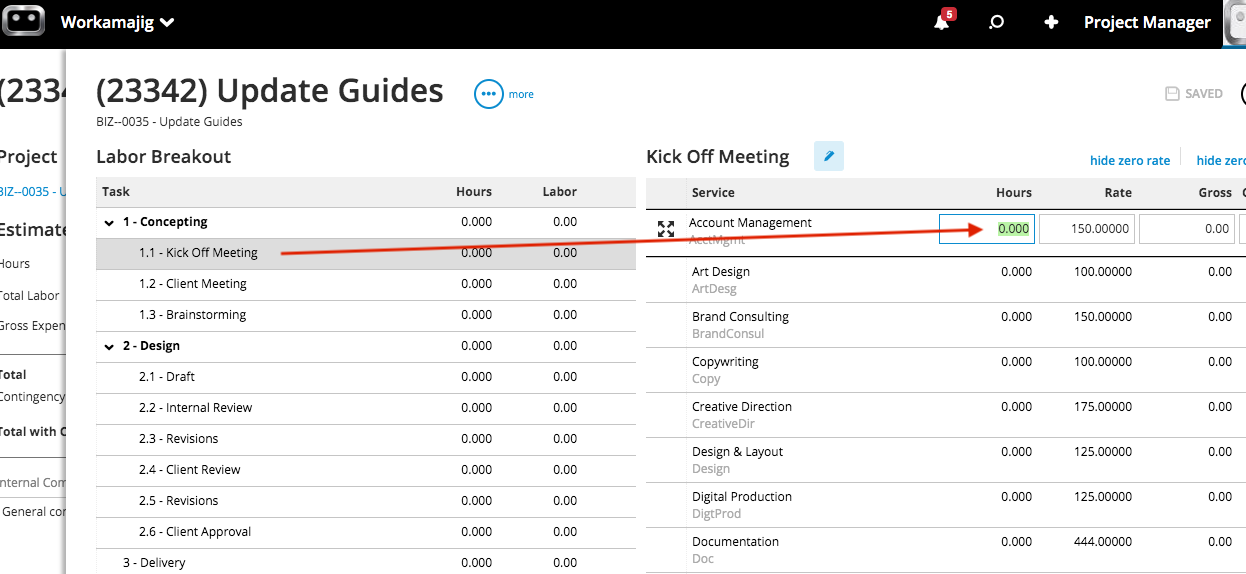The width and height of the screenshot is (1246, 574).
Task: Click the Account Management service name
Action: point(750,223)
